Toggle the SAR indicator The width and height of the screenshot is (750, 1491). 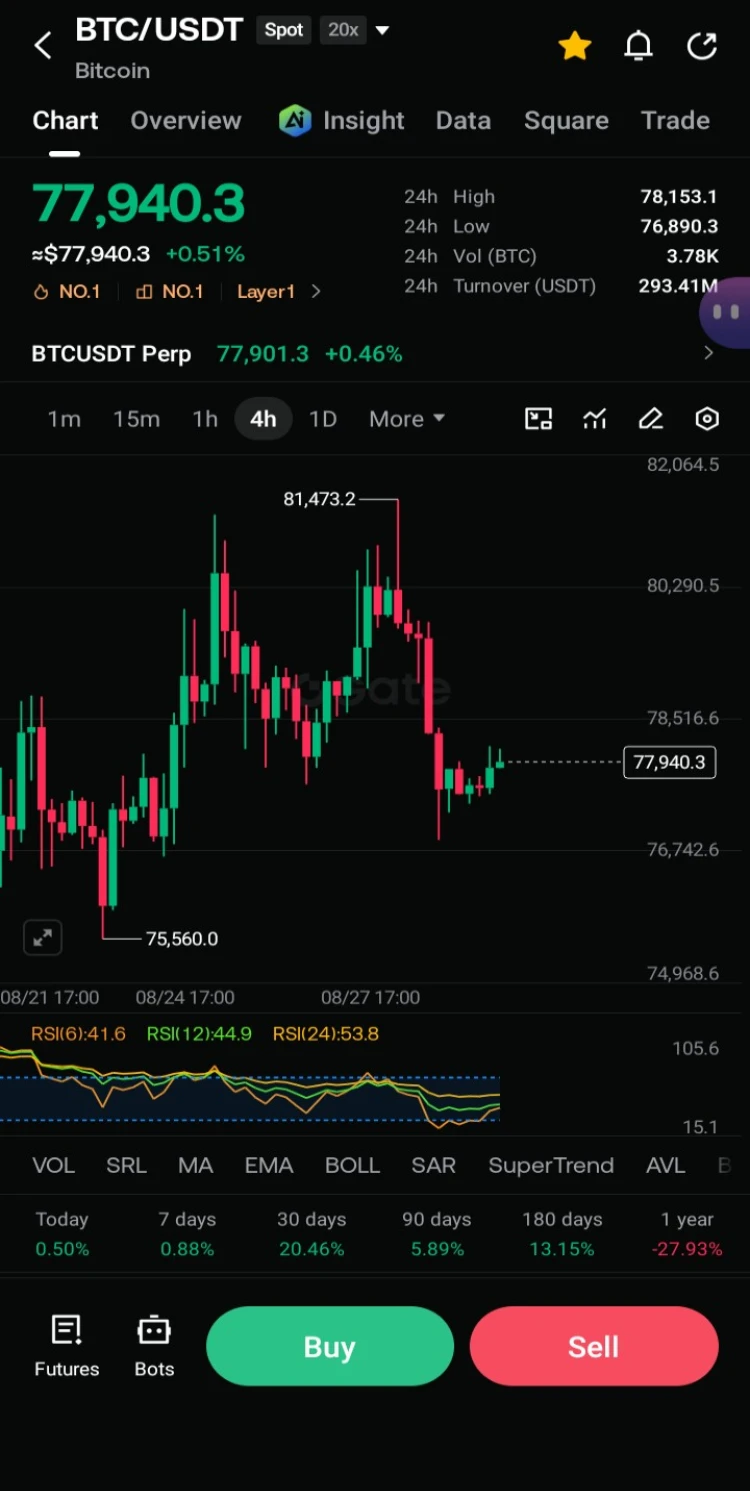coord(433,1166)
